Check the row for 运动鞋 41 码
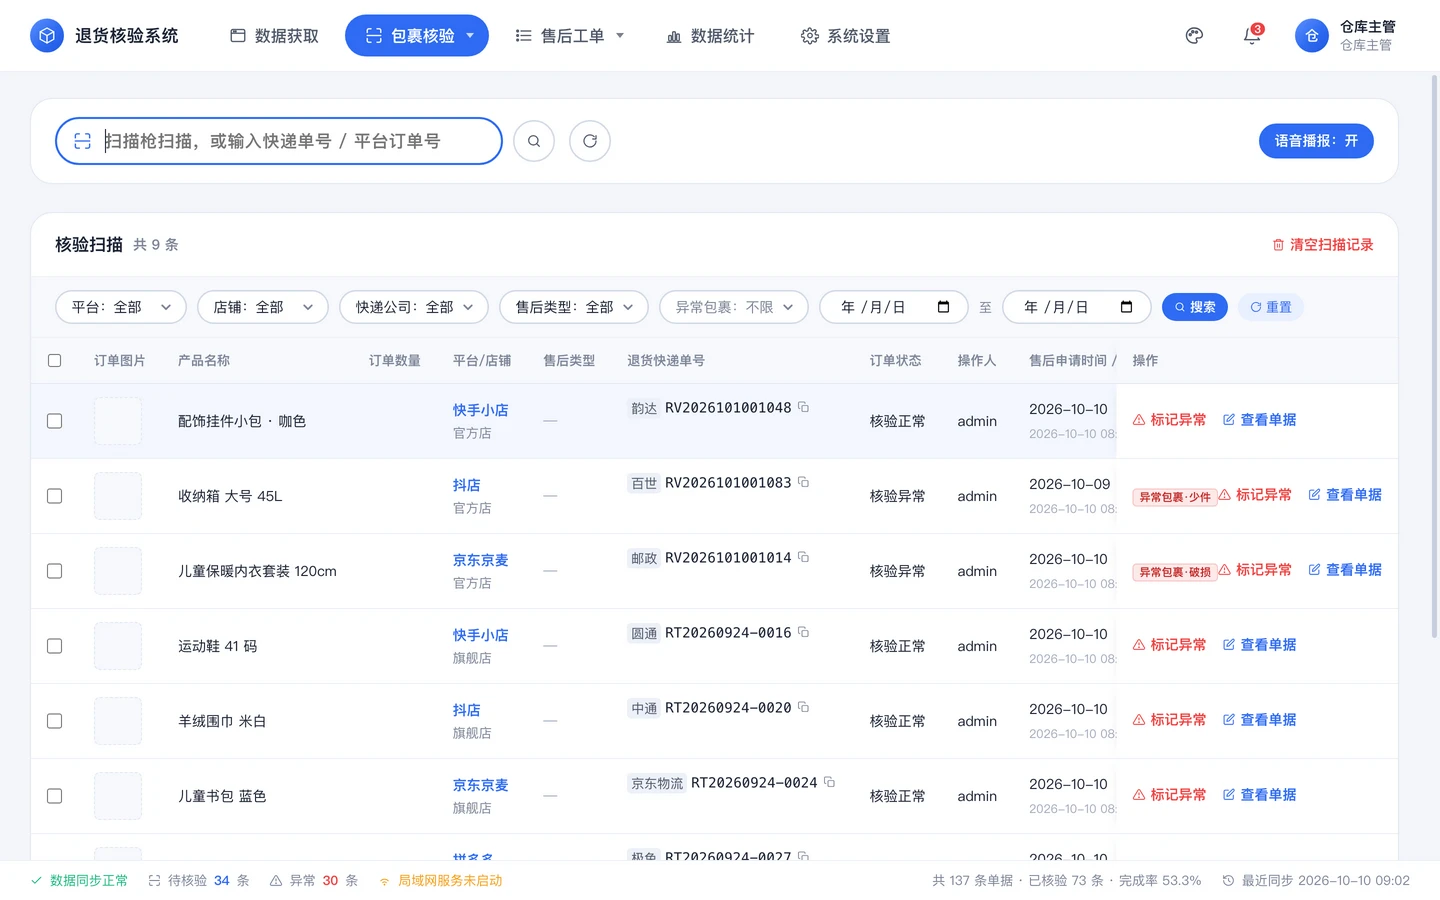The width and height of the screenshot is (1440, 900). [55, 646]
